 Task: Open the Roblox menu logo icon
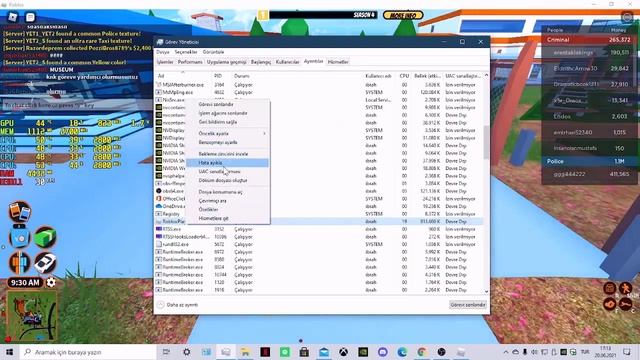coord(13,17)
